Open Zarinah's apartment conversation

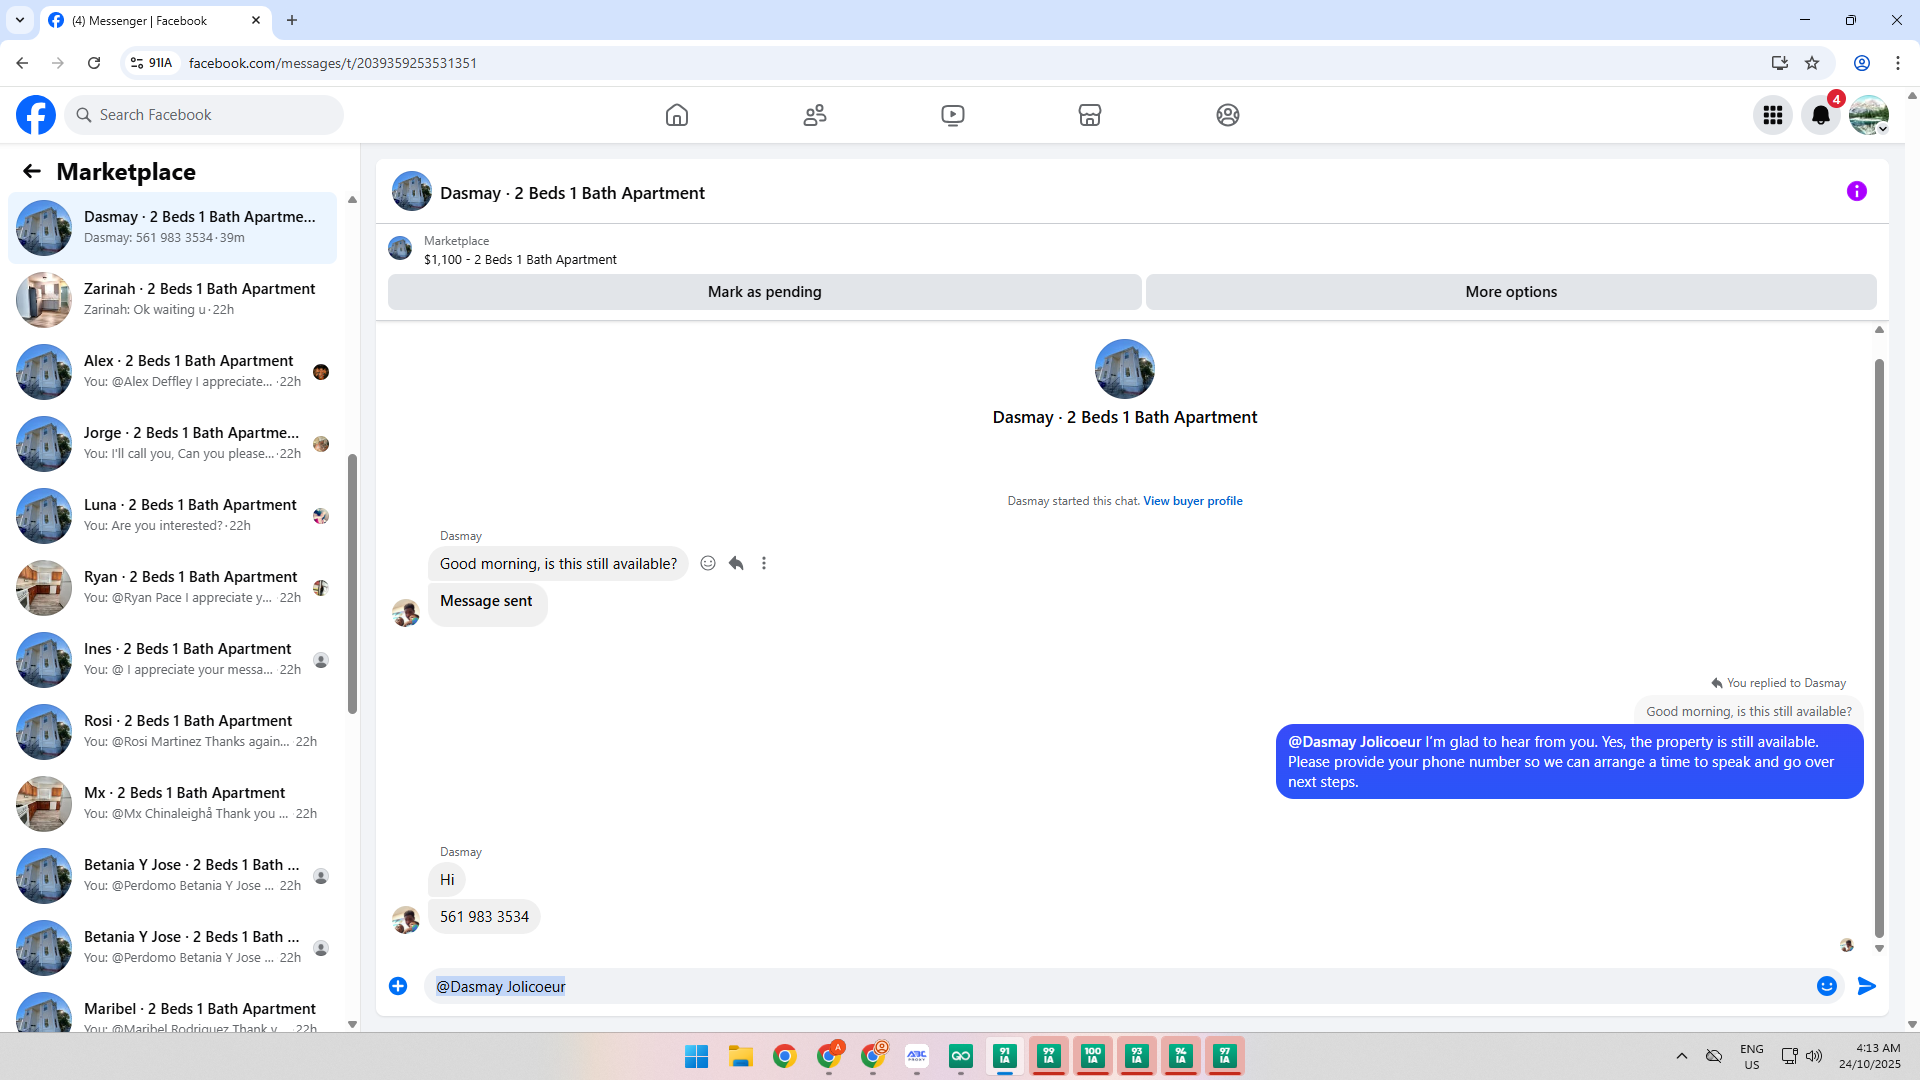pyautogui.click(x=173, y=300)
